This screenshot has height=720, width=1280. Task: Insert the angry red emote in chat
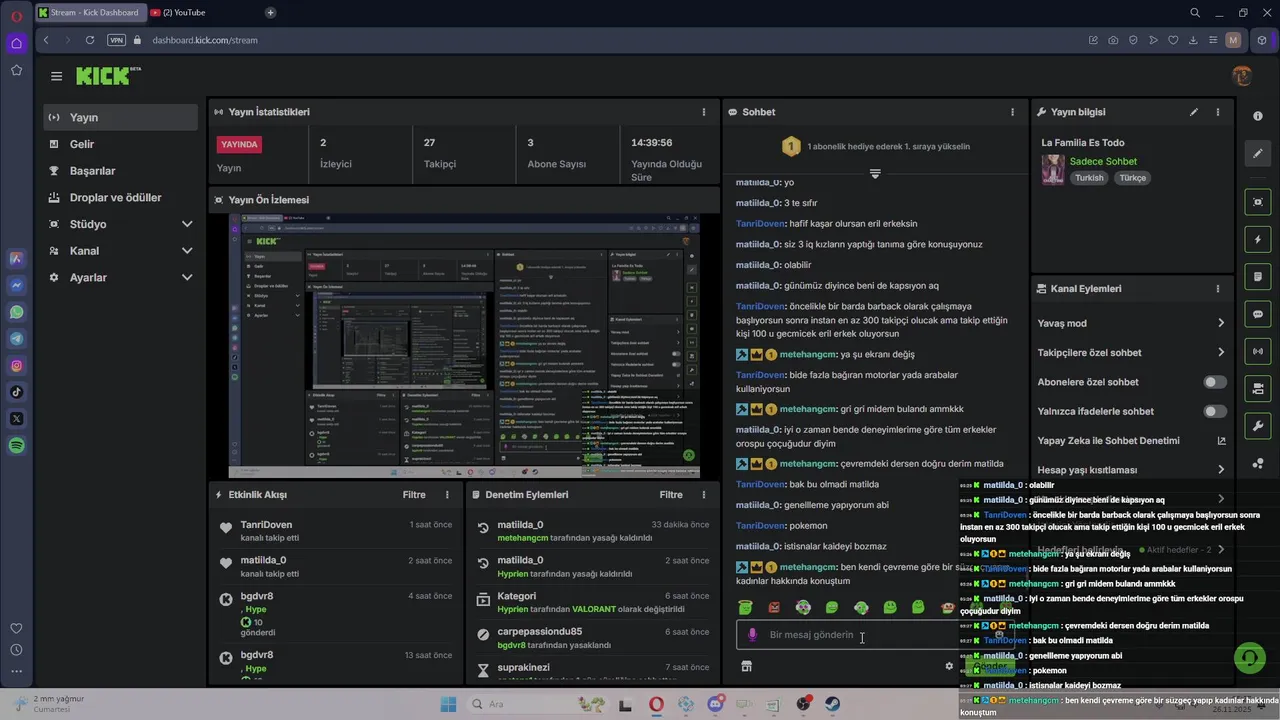774,607
